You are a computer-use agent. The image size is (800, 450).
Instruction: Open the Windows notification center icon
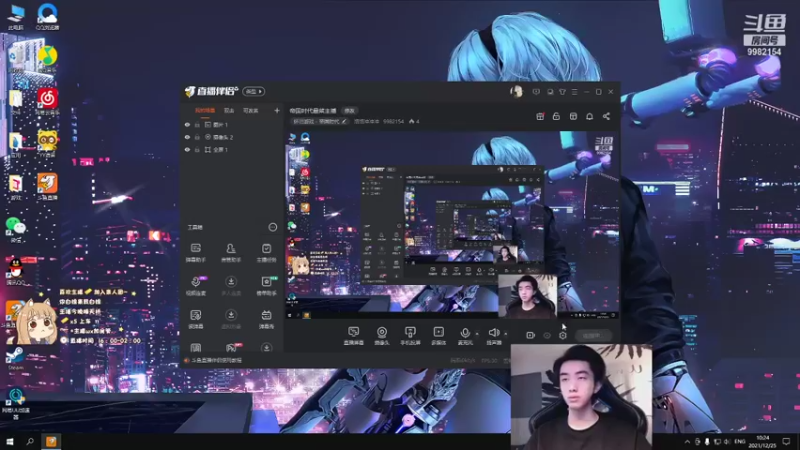tap(786, 442)
